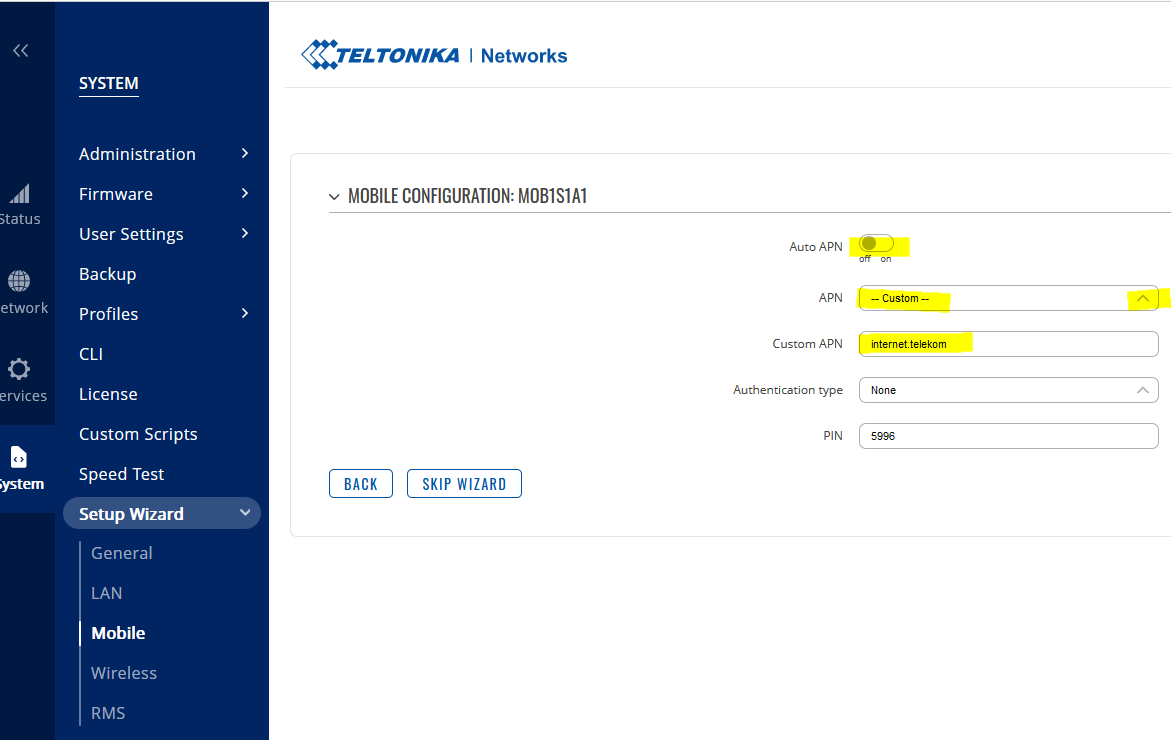The width and height of the screenshot is (1171, 740).
Task: Expand User Settings submenu
Action: (x=244, y=234)
